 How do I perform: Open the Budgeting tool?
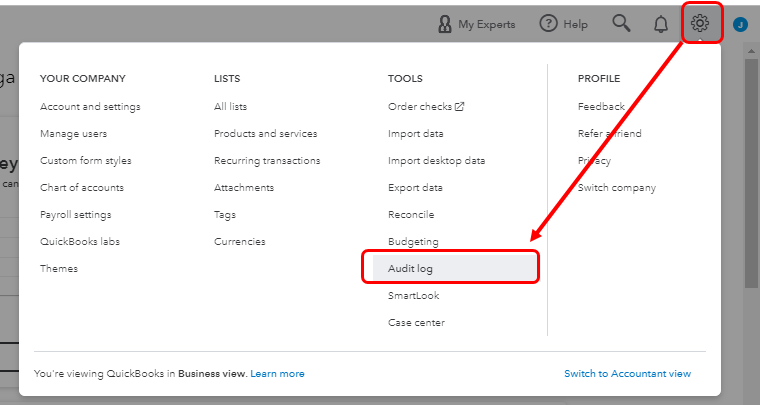[413, 241]
